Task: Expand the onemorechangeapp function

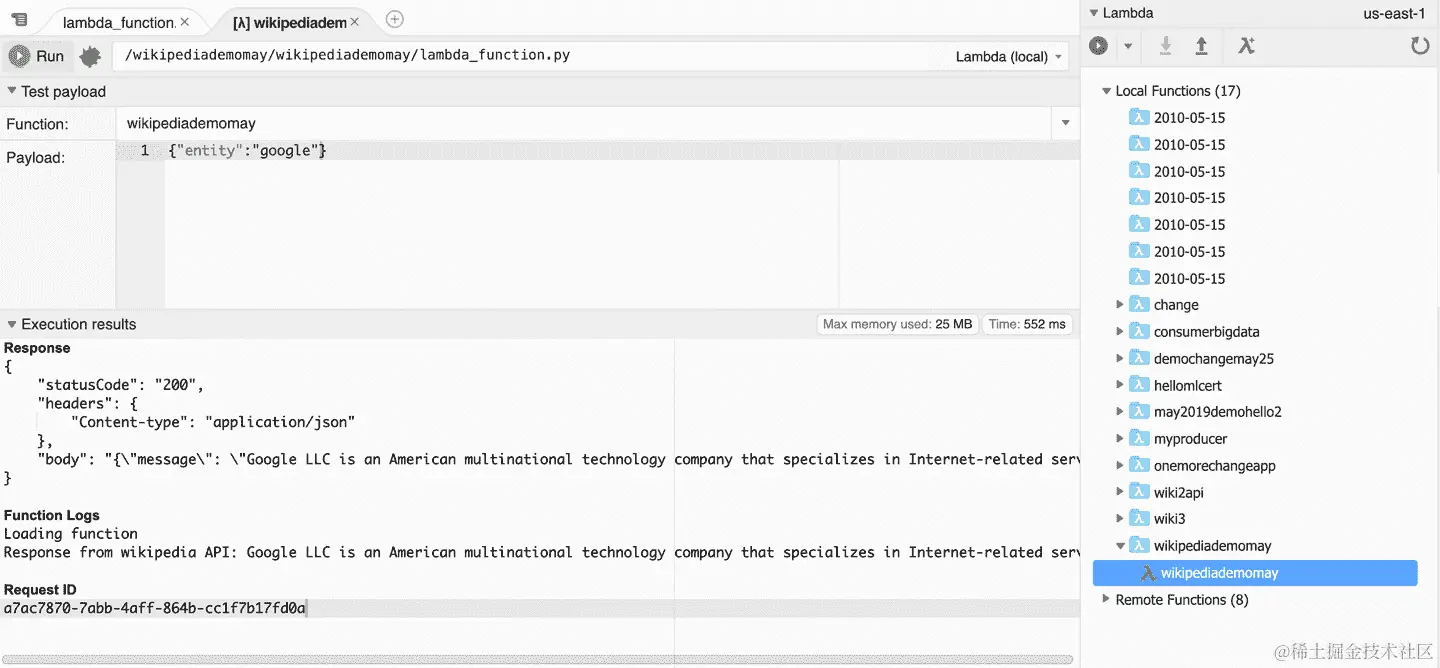Action: click(x=1120, y=465)
